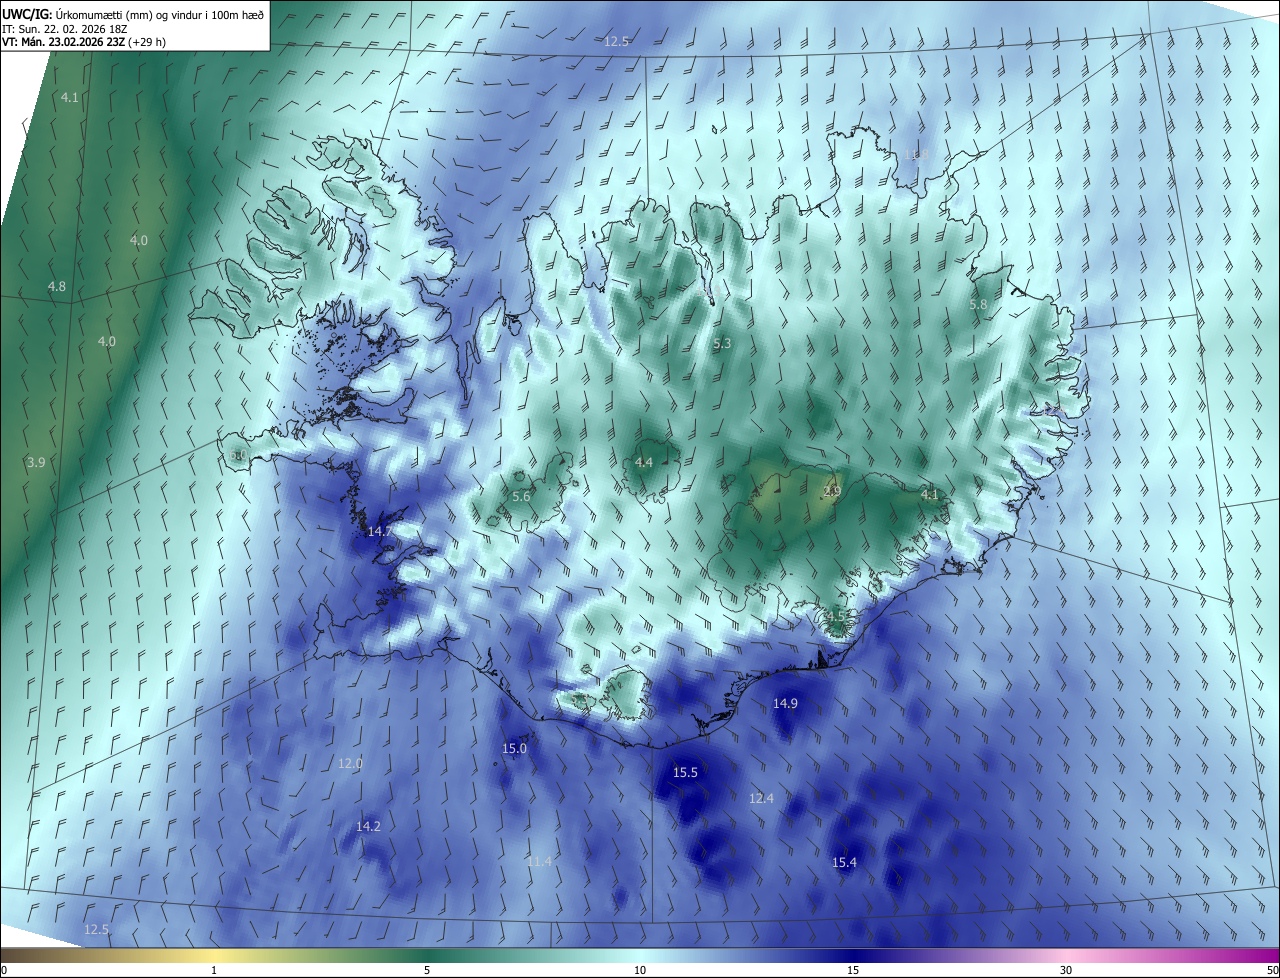Select the colorbar tick label 1
The image size is (1280, 978).
pyautogui.click(x=214, y=970)
